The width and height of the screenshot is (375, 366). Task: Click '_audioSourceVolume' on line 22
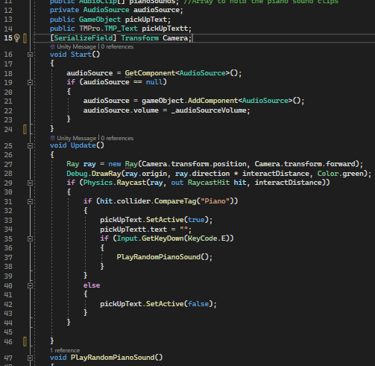(209, 110)
